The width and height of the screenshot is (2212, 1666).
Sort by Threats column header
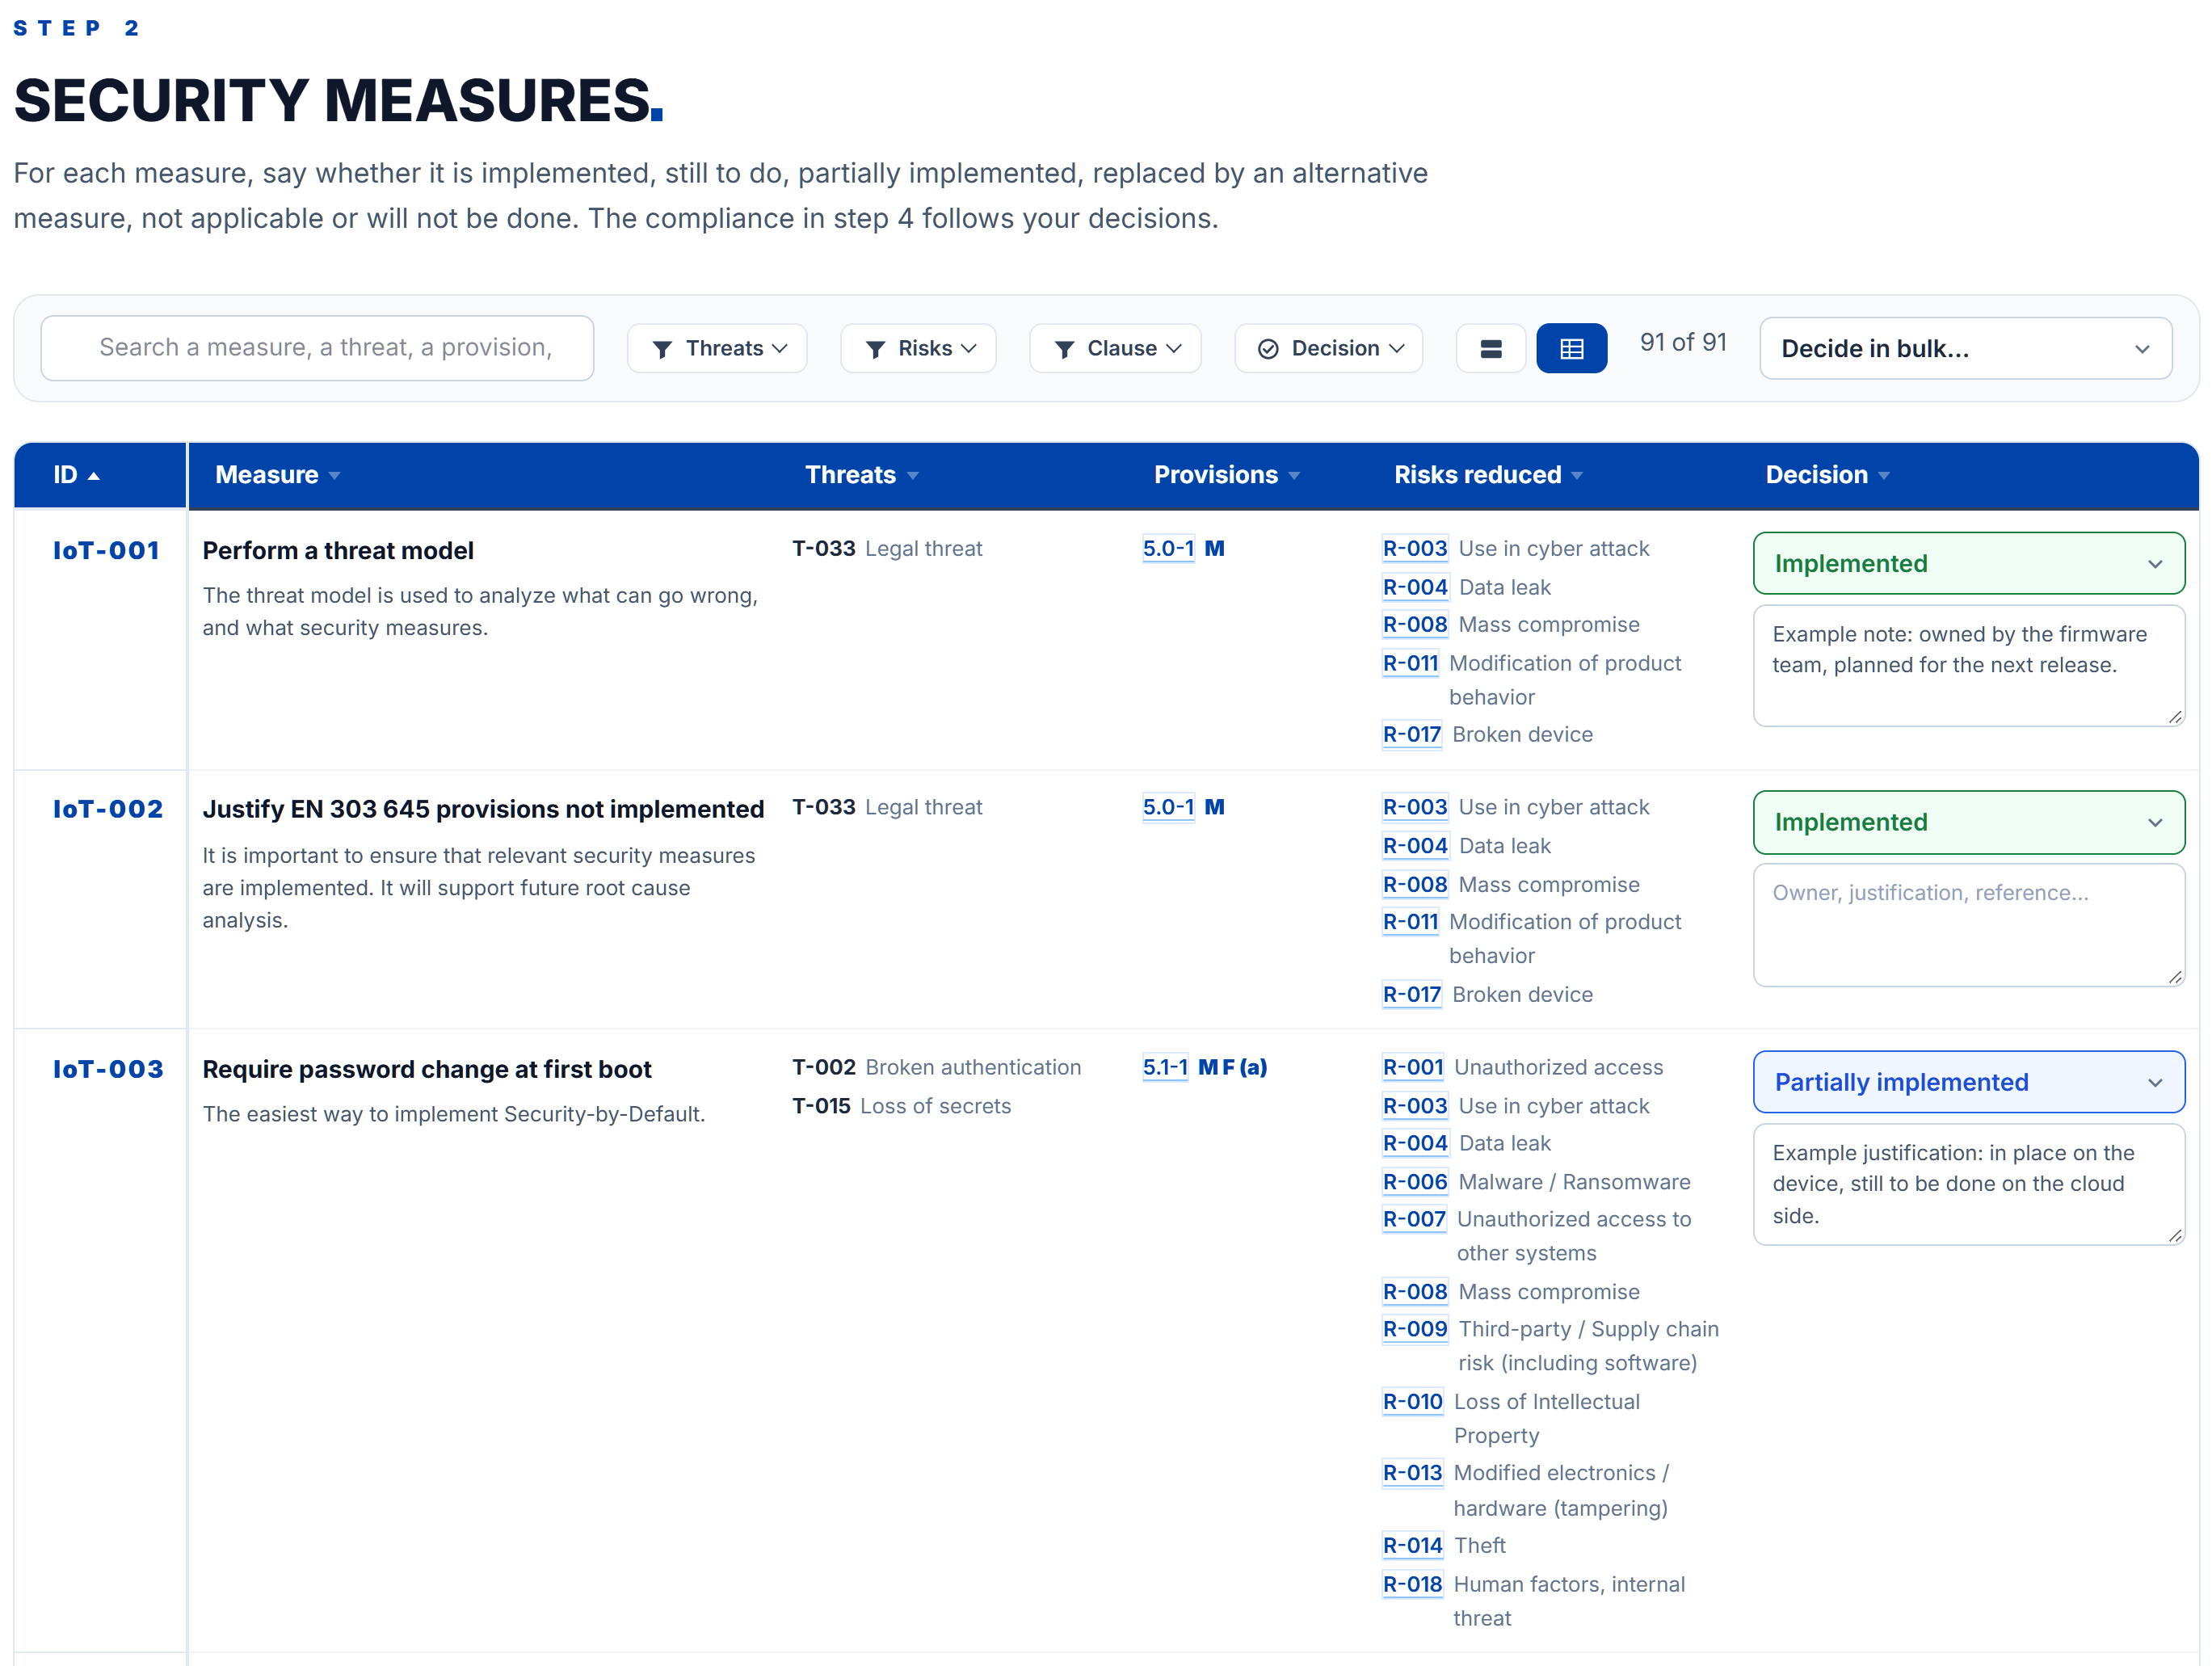click(862, 475)
